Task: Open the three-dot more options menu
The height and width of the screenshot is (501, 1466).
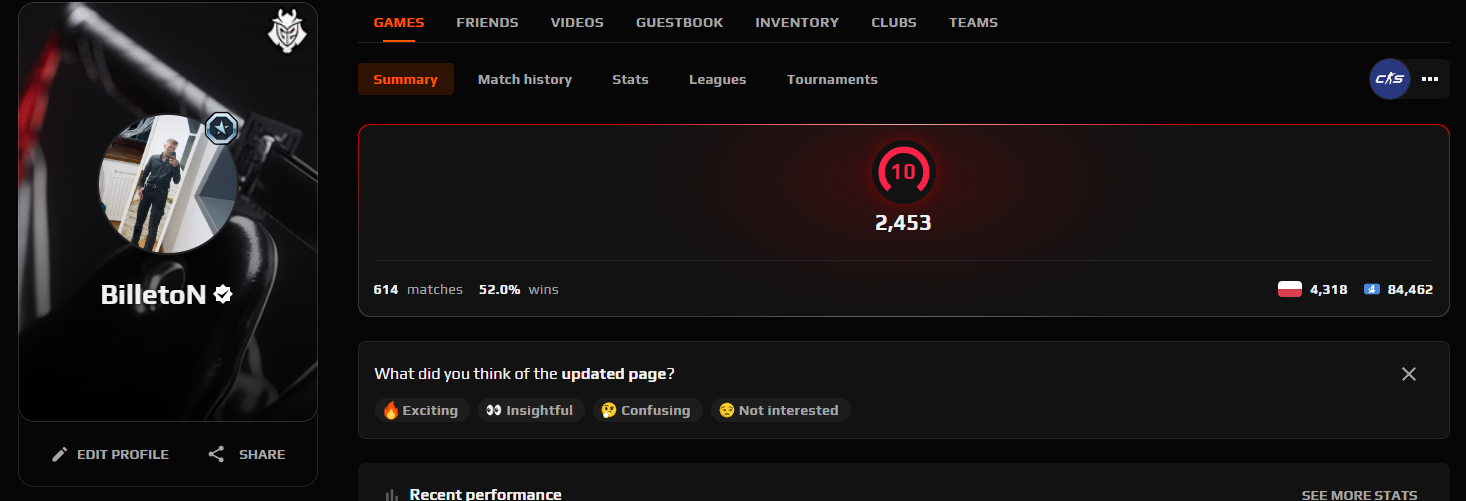Action: [x=1429, y=78]
